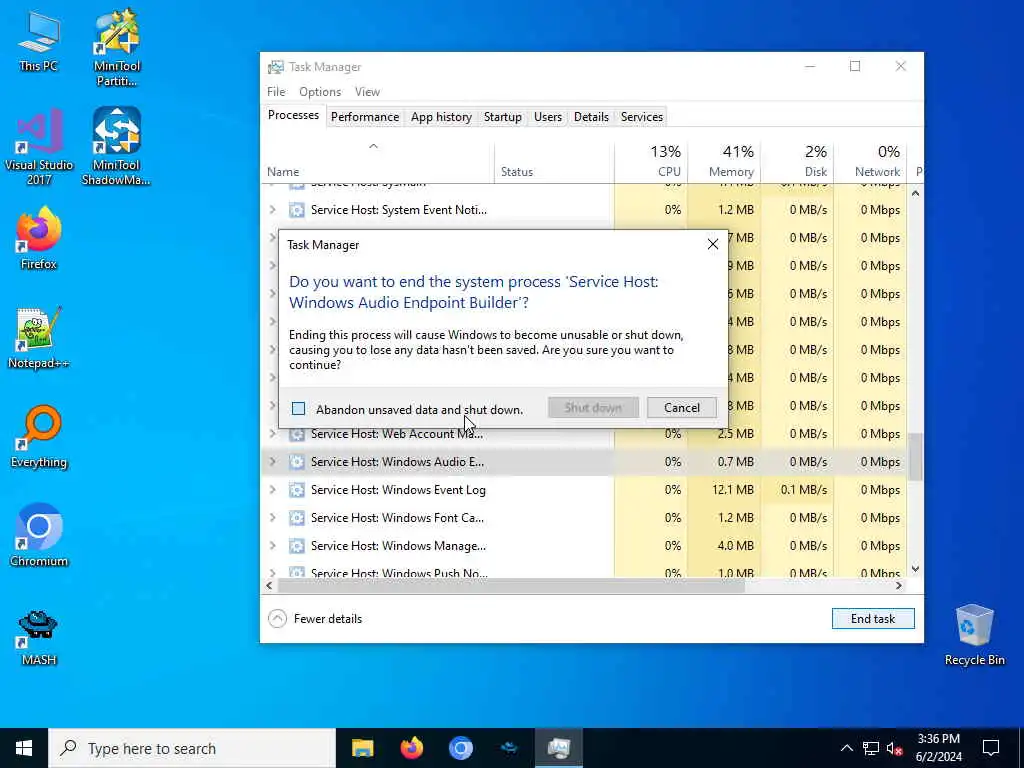Sort processes by Network column
The height and width of the screenshot is (768, 1024).
click(x=871, y=161)
